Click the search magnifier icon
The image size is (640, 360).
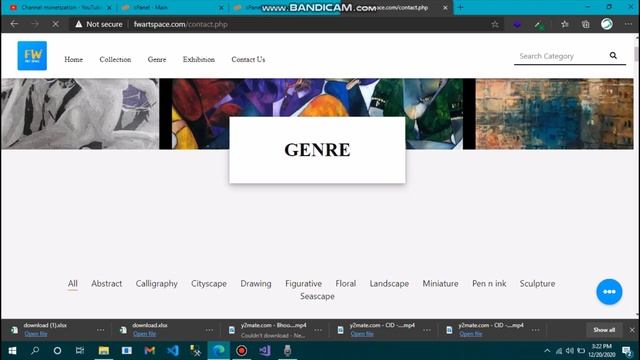click(x=613, y=56)
